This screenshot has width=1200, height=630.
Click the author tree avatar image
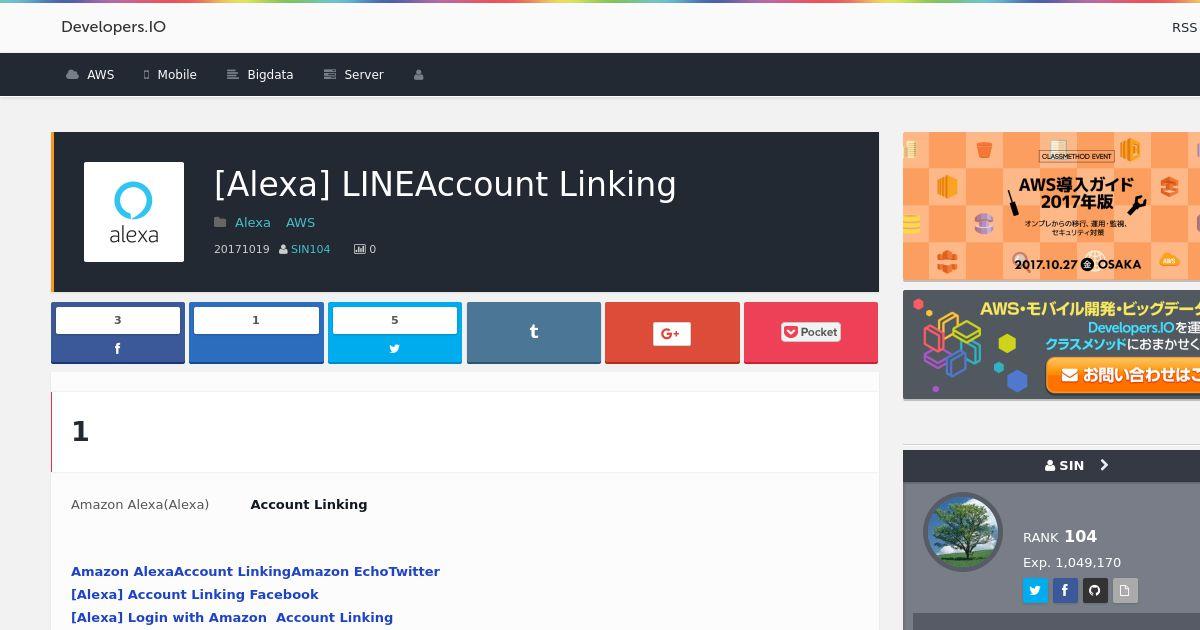pyautogui.click(x=963, y=532)
